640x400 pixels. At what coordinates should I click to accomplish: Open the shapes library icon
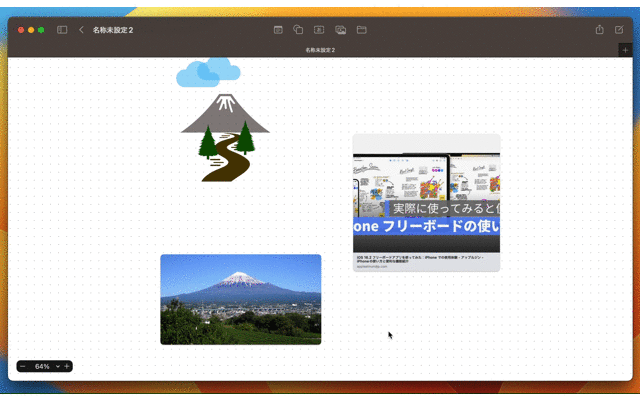pyautogui.click(x=298, y=29)
